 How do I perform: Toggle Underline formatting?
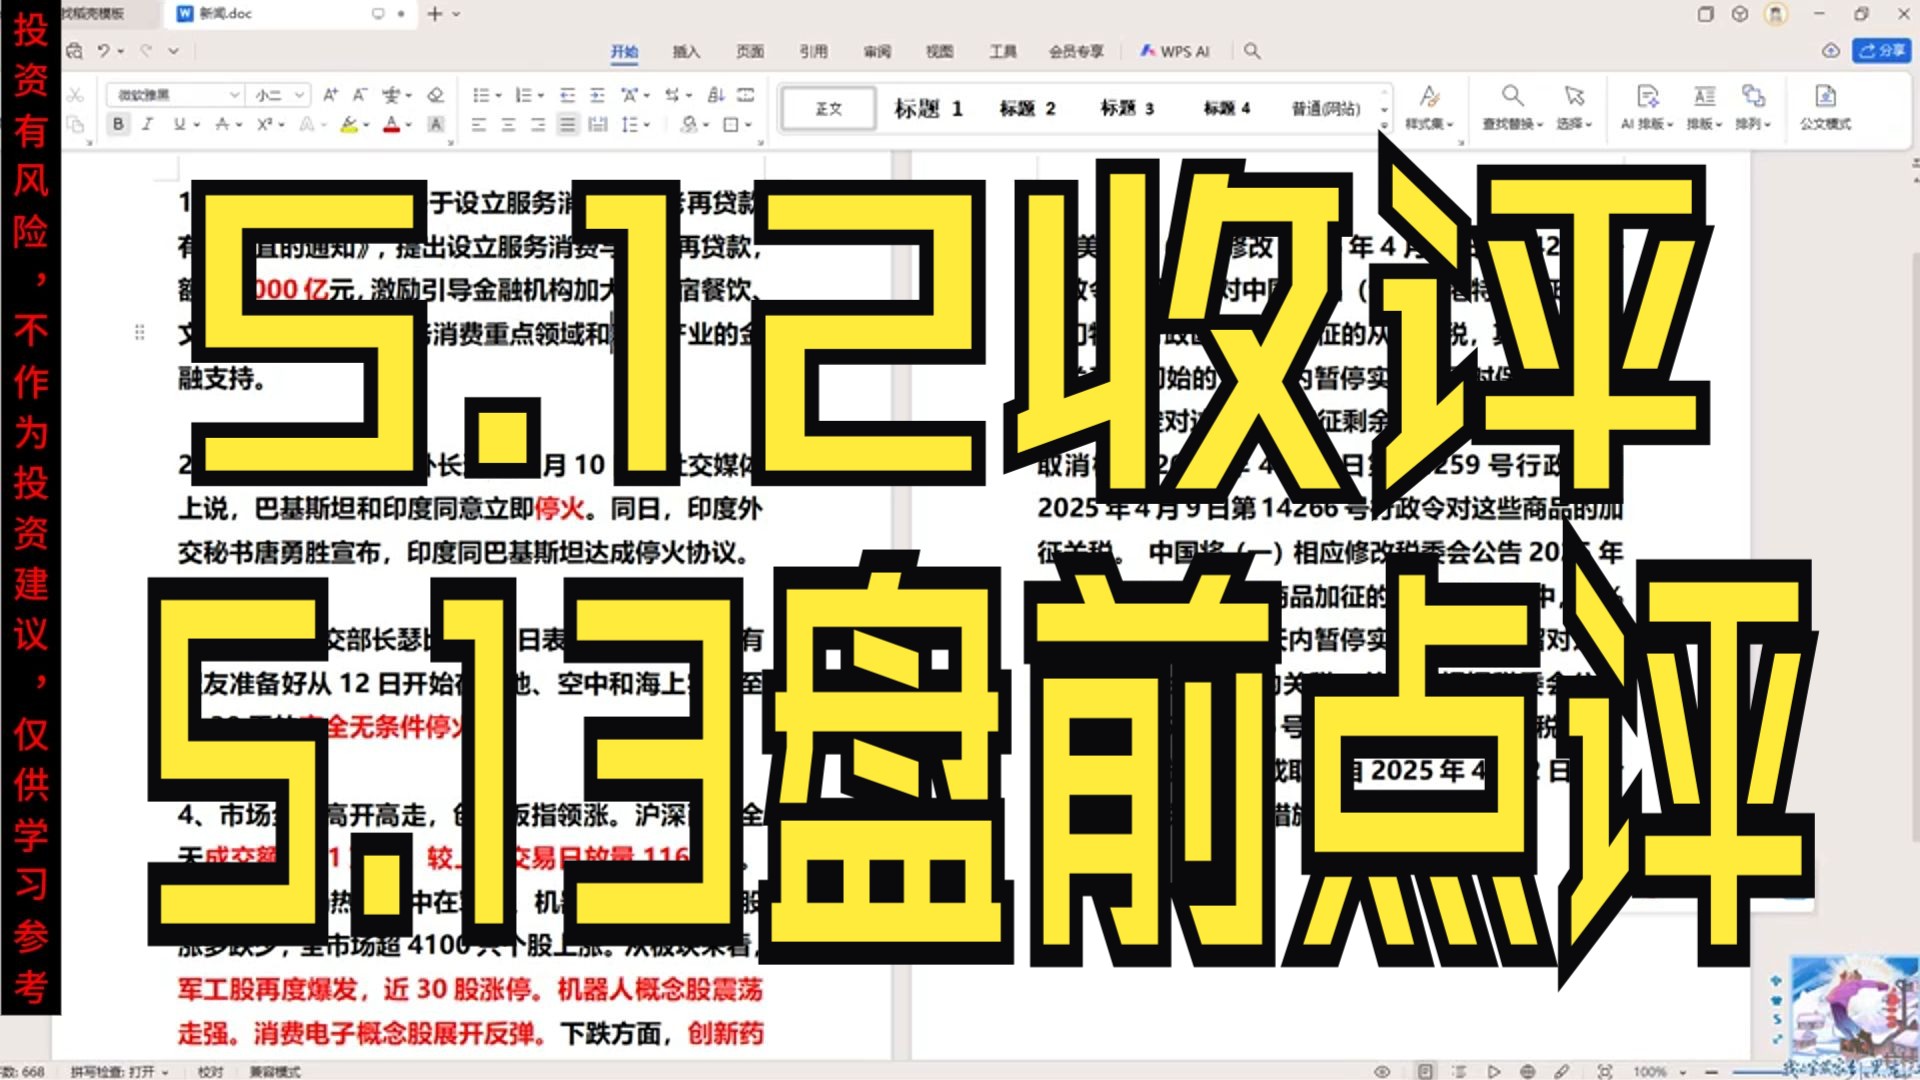coord(179,125)
